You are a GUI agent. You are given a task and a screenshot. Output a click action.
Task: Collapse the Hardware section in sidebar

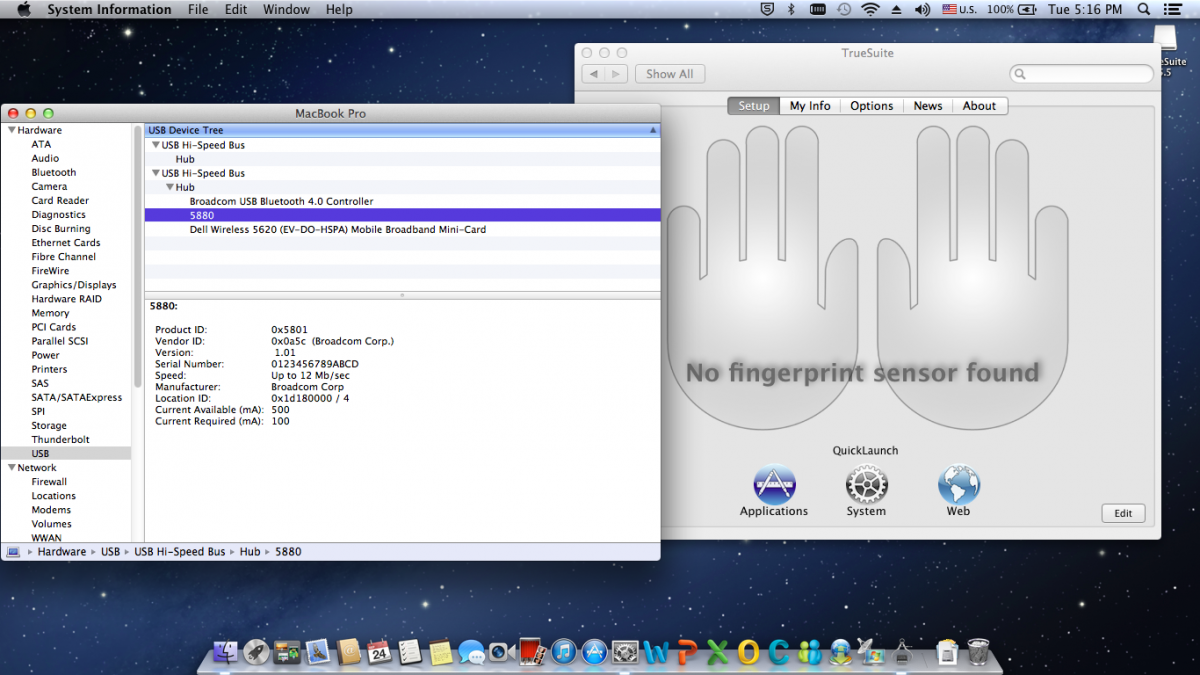pos(12,130)
